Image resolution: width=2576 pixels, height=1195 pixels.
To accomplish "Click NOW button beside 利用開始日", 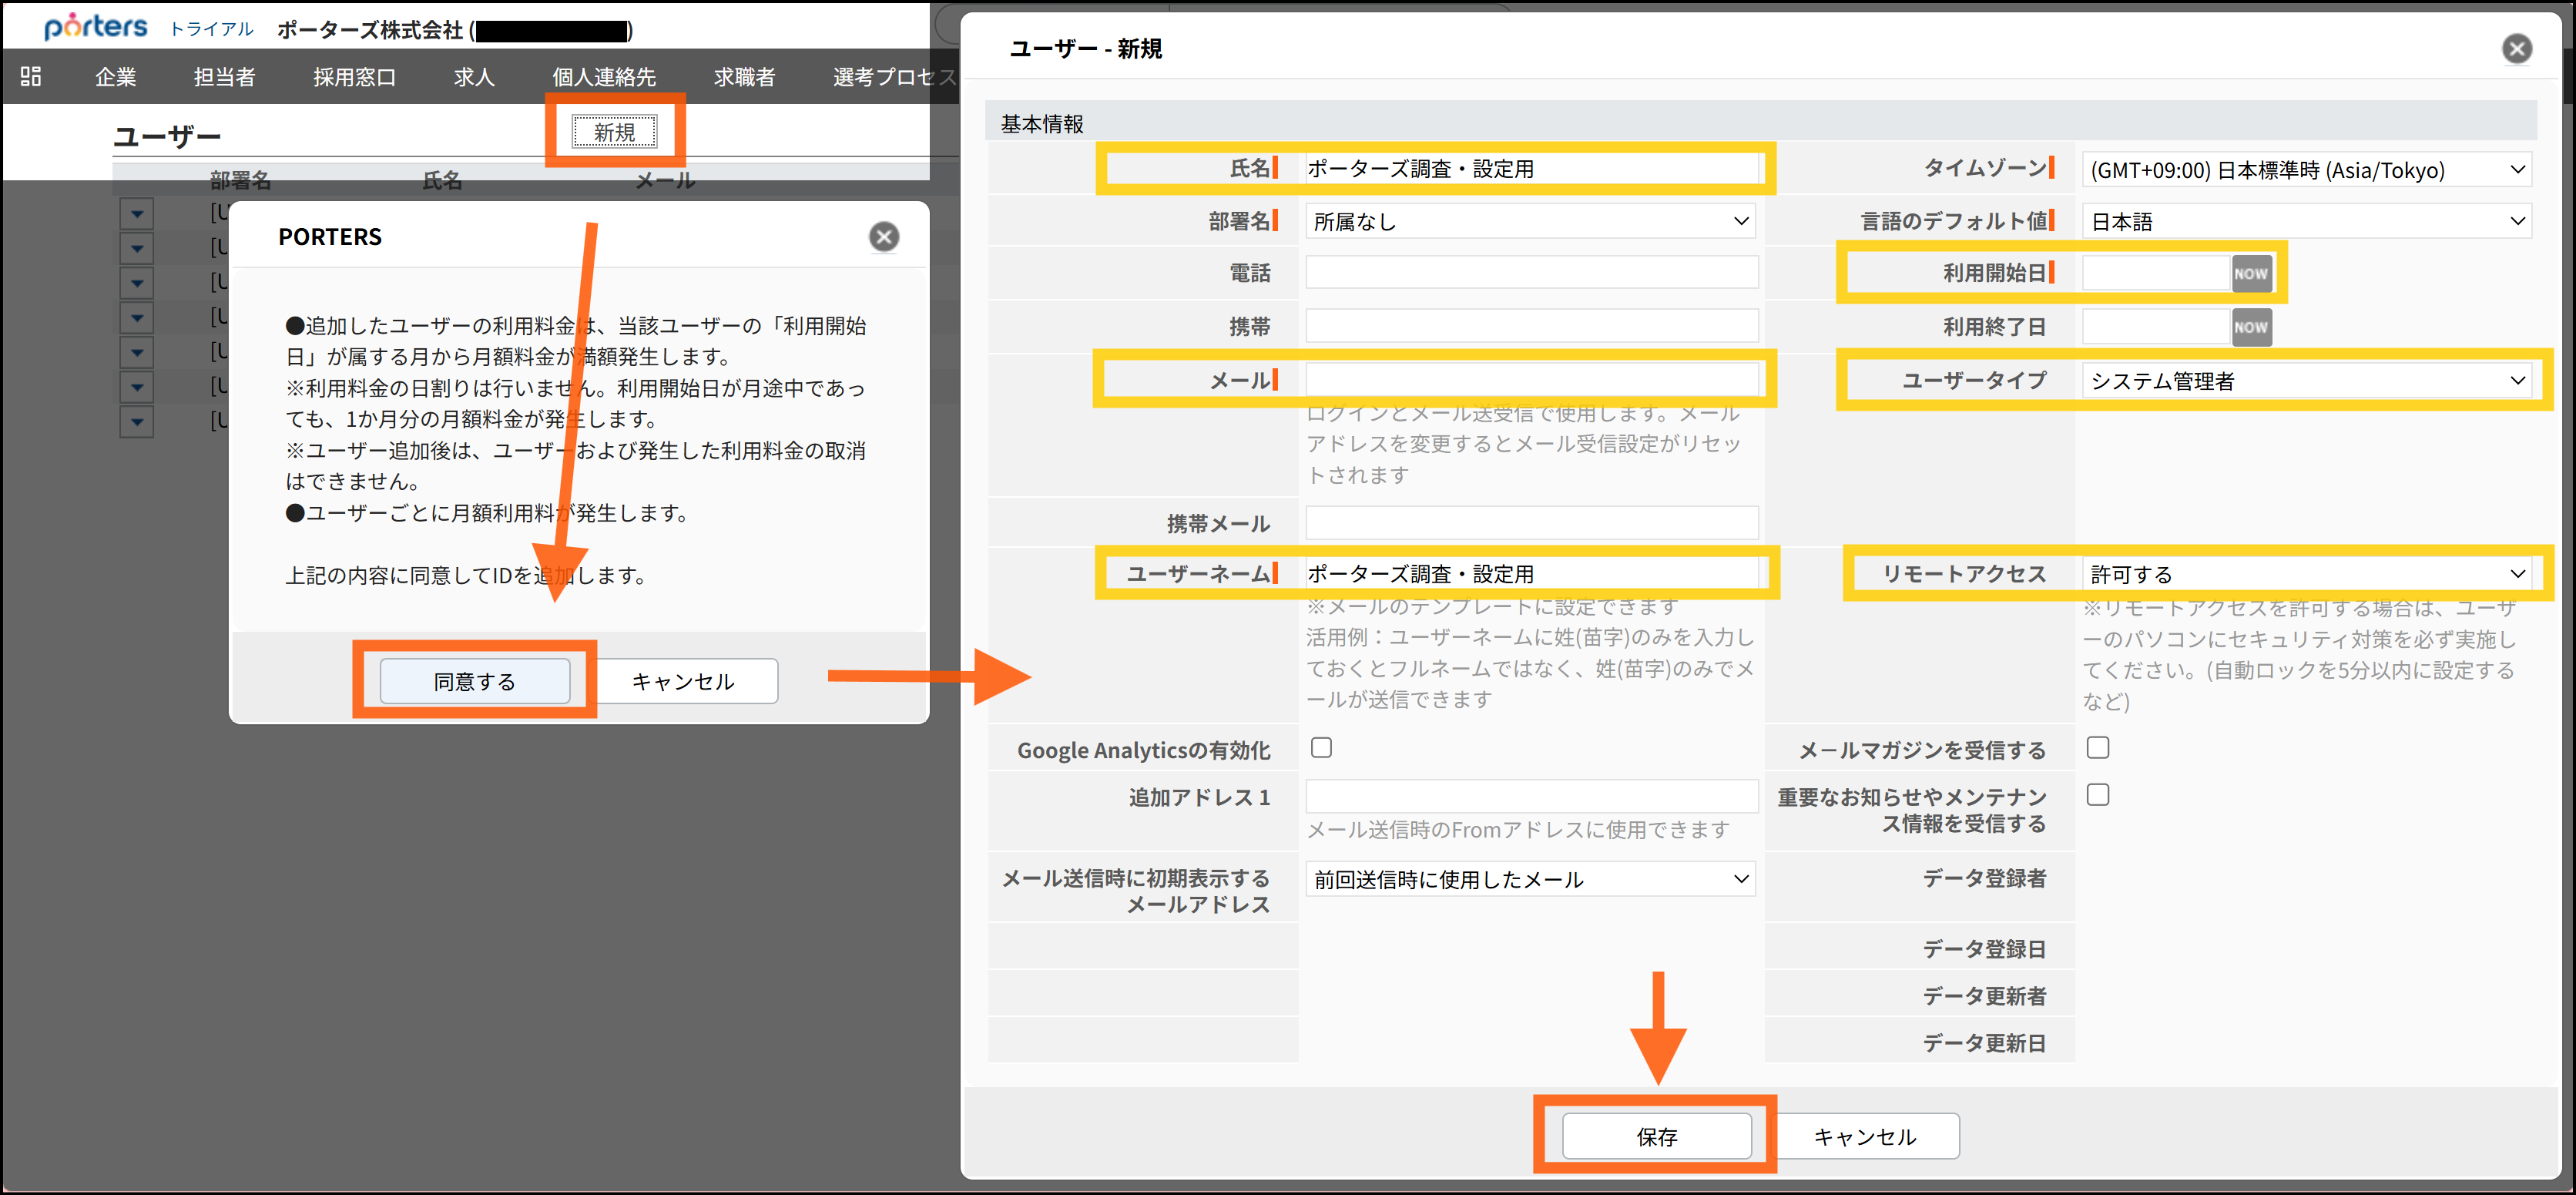I will point(2250,273).
